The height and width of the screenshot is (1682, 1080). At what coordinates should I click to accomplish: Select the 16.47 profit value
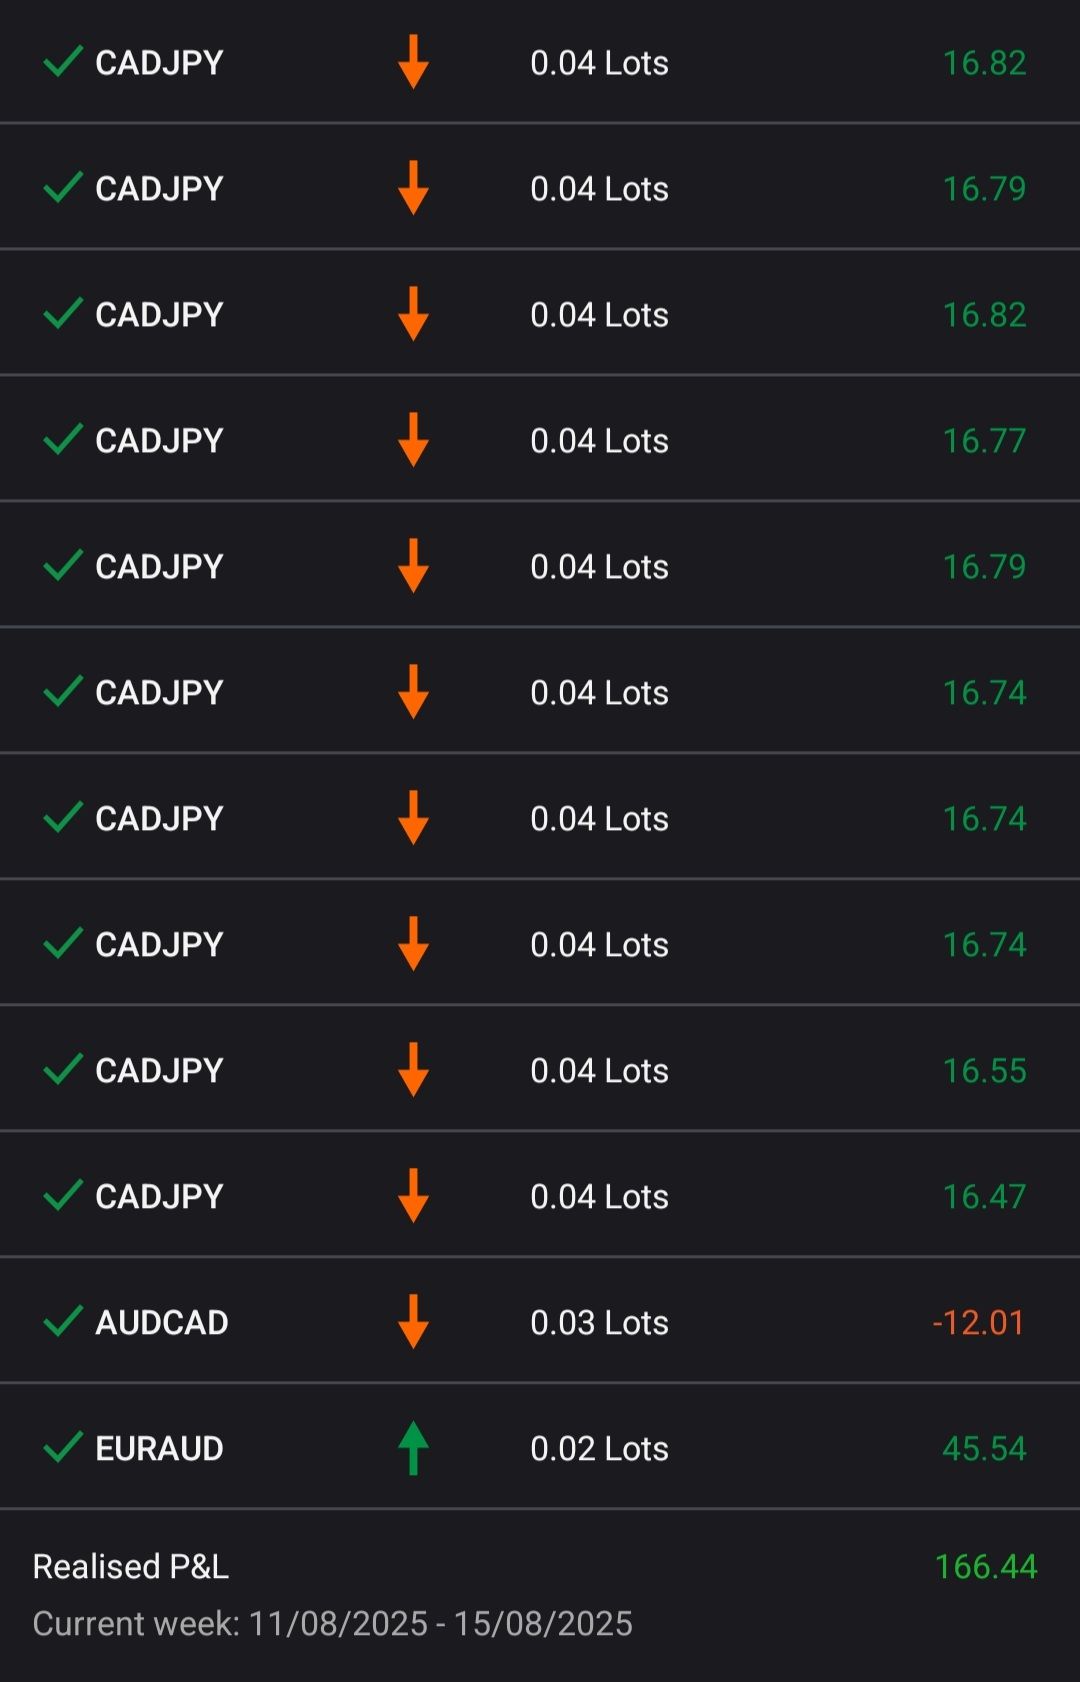click(x=984, y=1196)
